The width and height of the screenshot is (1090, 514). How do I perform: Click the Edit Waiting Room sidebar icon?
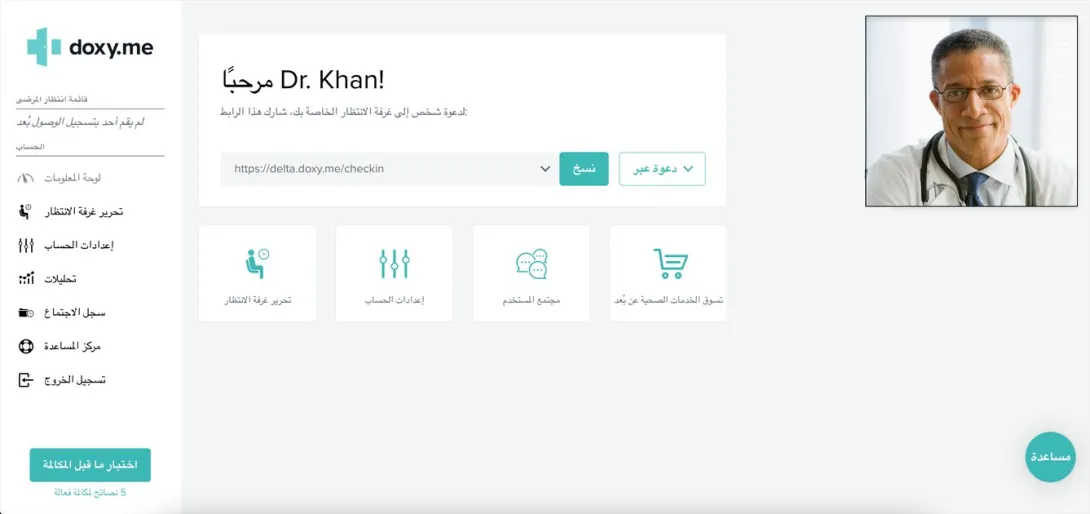coord(26,211)
